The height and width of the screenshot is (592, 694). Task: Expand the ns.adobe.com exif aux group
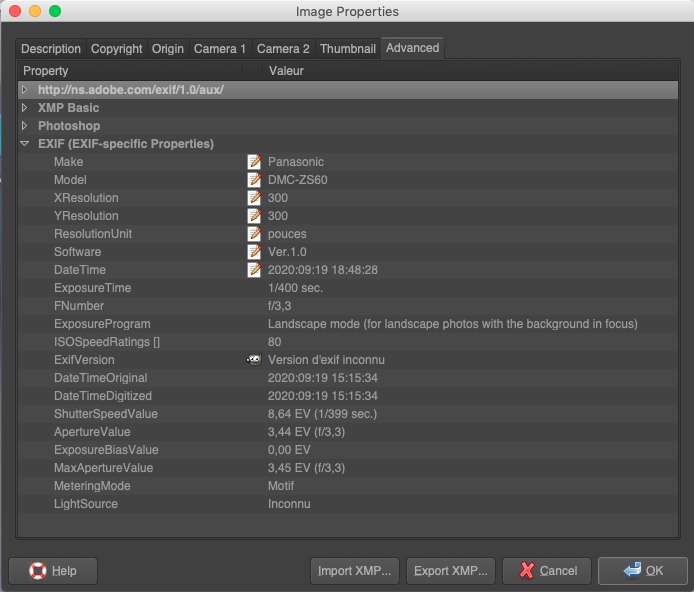pos(25,90)
